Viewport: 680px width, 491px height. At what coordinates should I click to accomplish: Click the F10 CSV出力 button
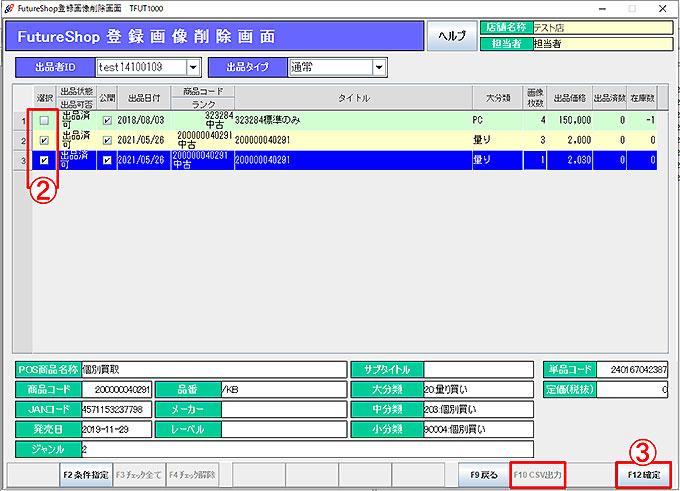click(538, 474)
